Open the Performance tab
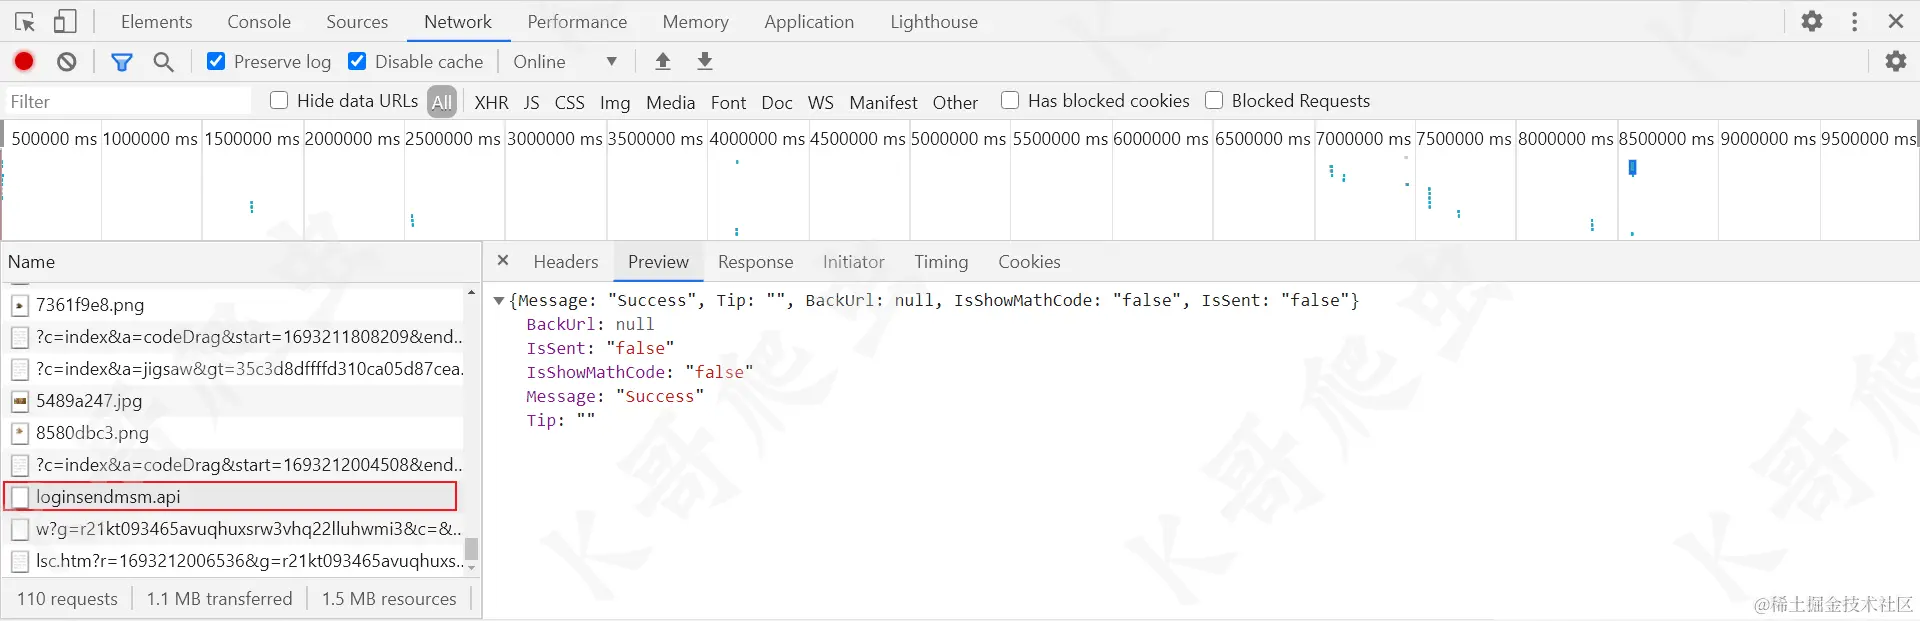1920x621 pixels. 577,21
